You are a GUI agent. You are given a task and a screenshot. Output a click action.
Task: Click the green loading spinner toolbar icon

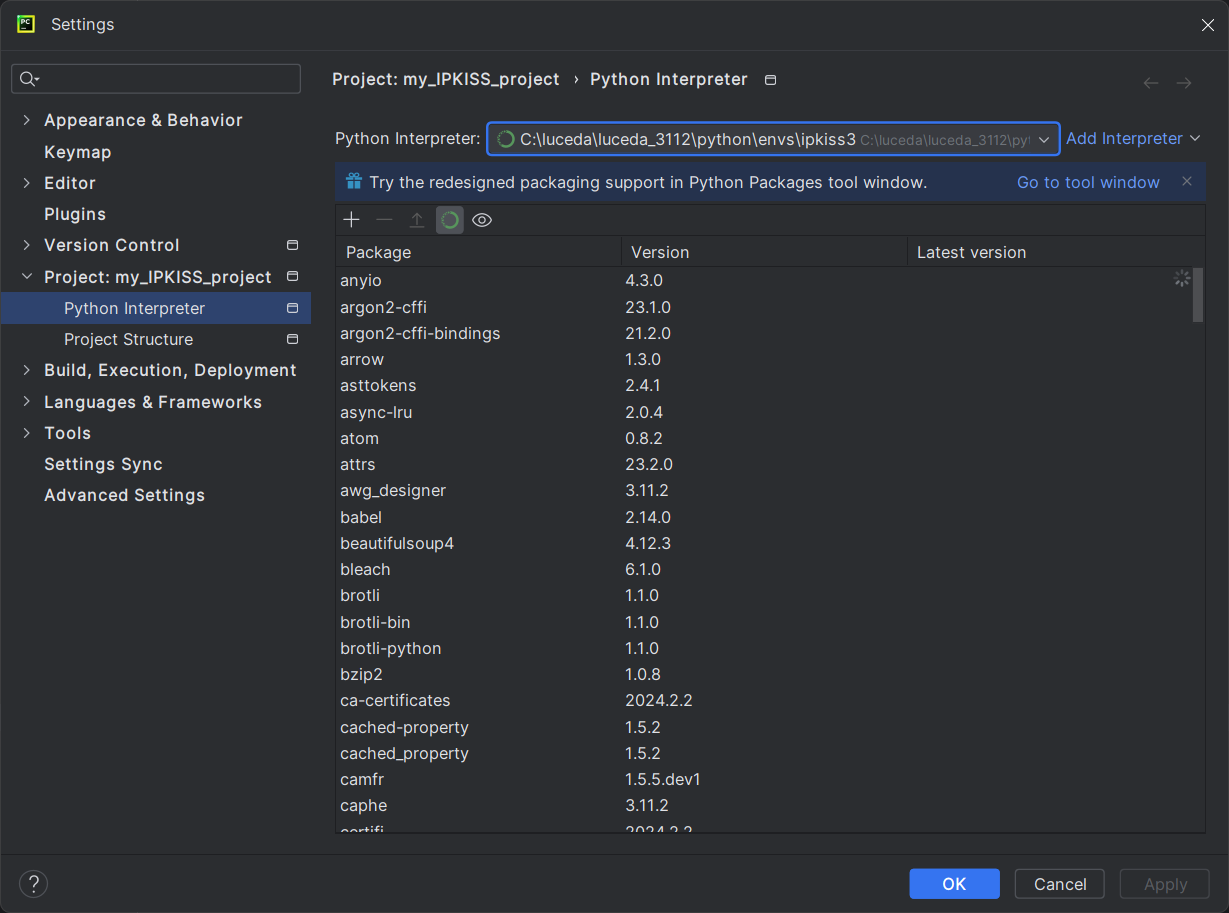click(450, 220)
